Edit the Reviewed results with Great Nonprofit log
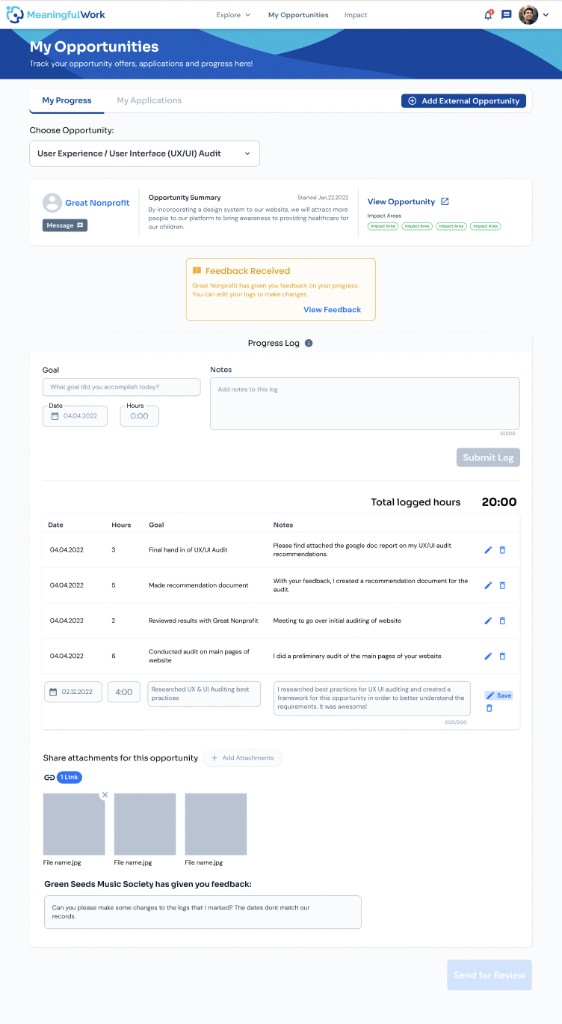Viewport: 562px width, 1024px height. coord(488,620)
